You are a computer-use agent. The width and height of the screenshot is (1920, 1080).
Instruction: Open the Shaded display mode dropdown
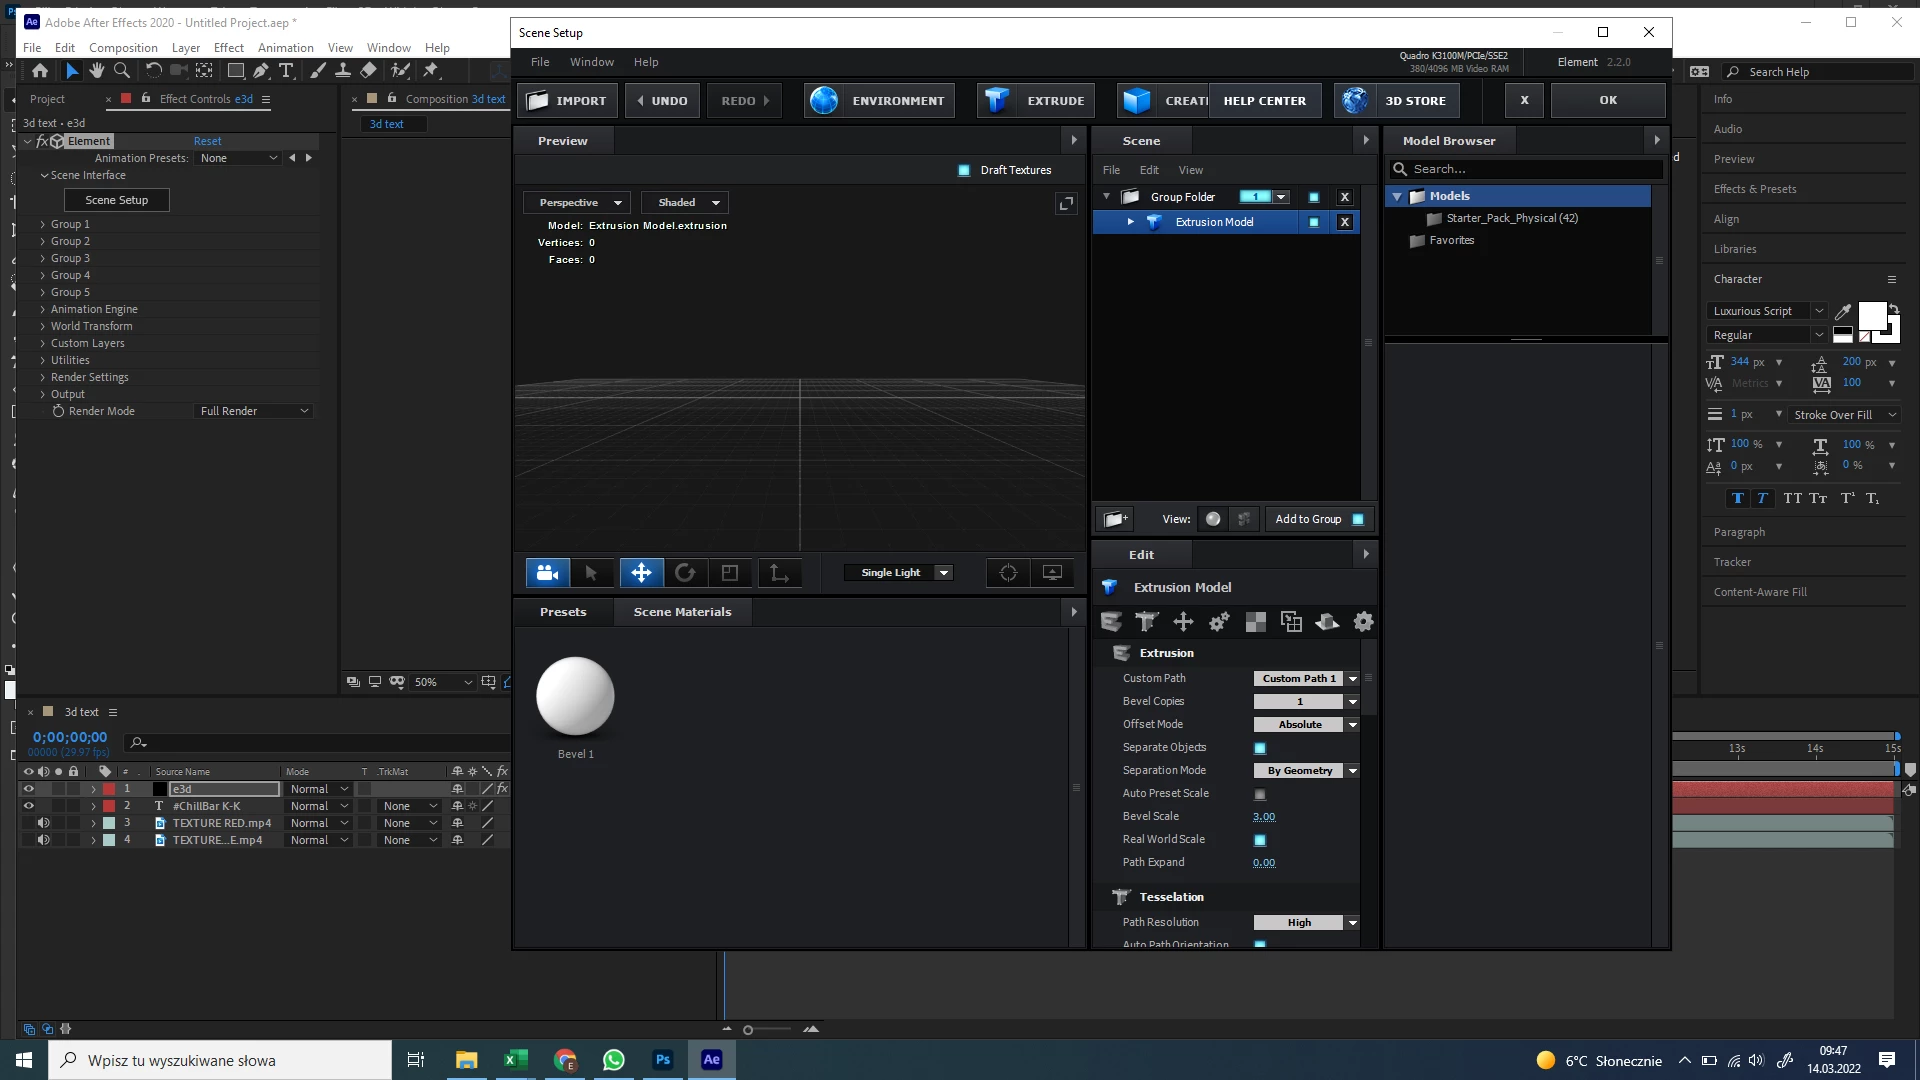tap(686, 203)
